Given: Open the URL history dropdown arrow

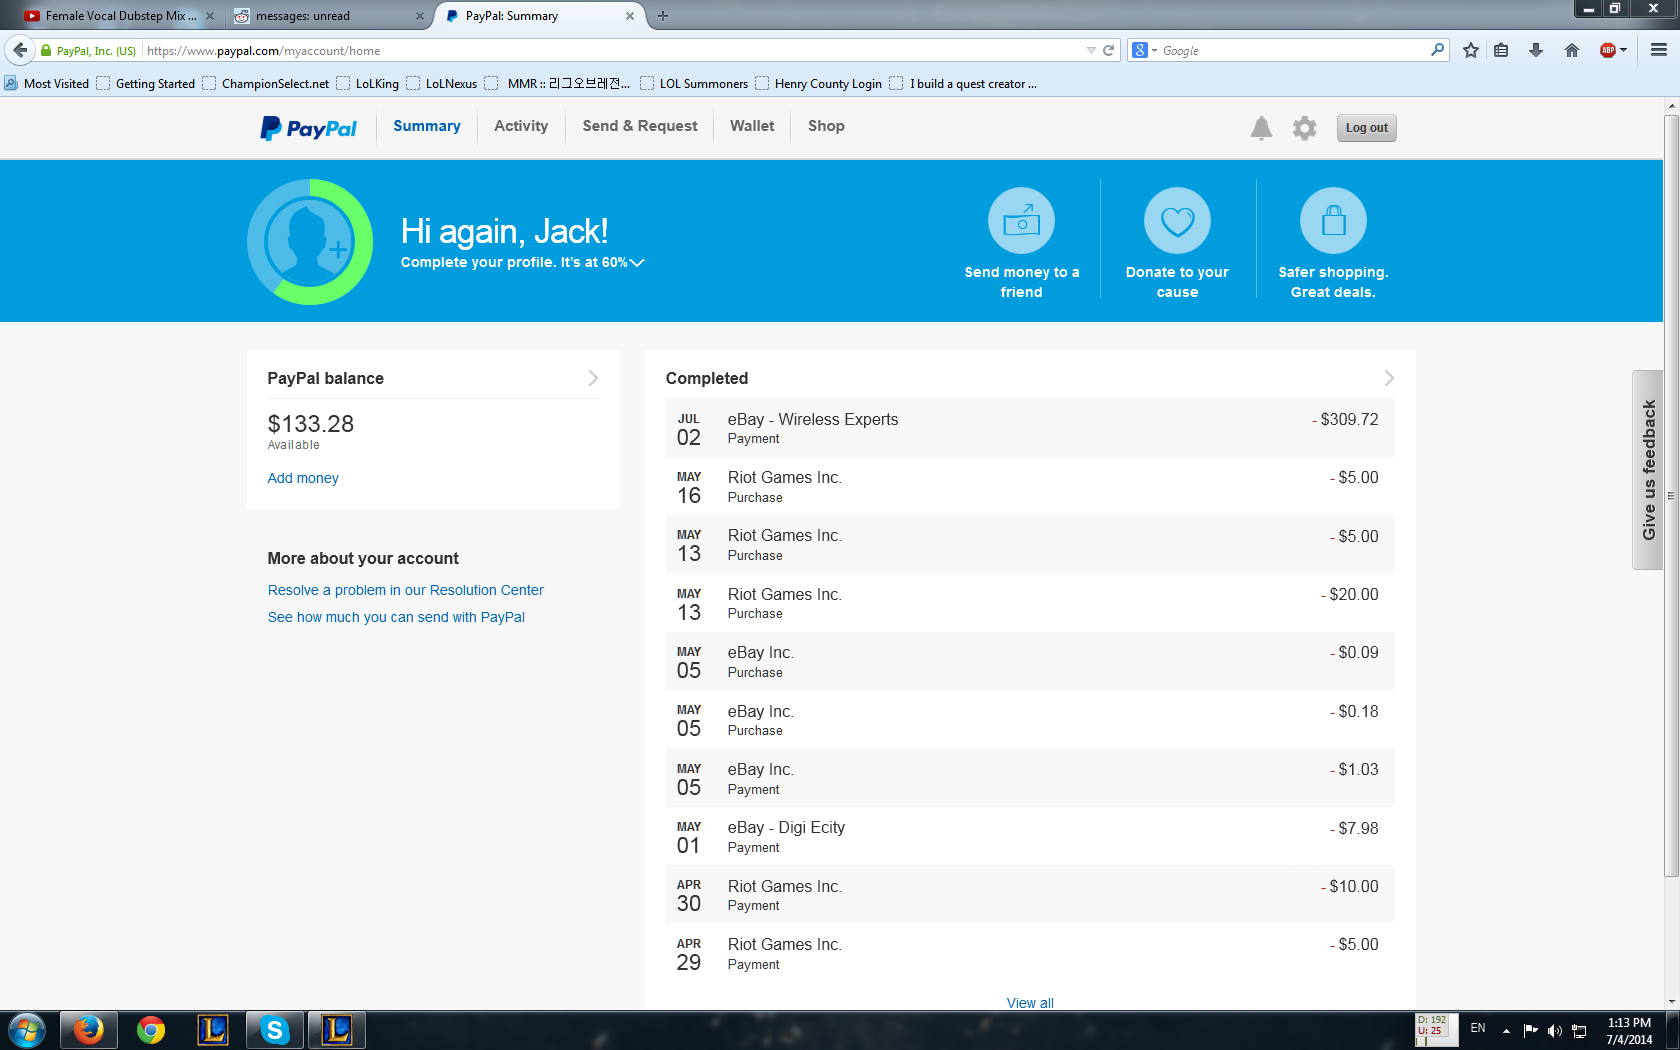Looking at the screenshot, I should click(x=1091, y=50).
